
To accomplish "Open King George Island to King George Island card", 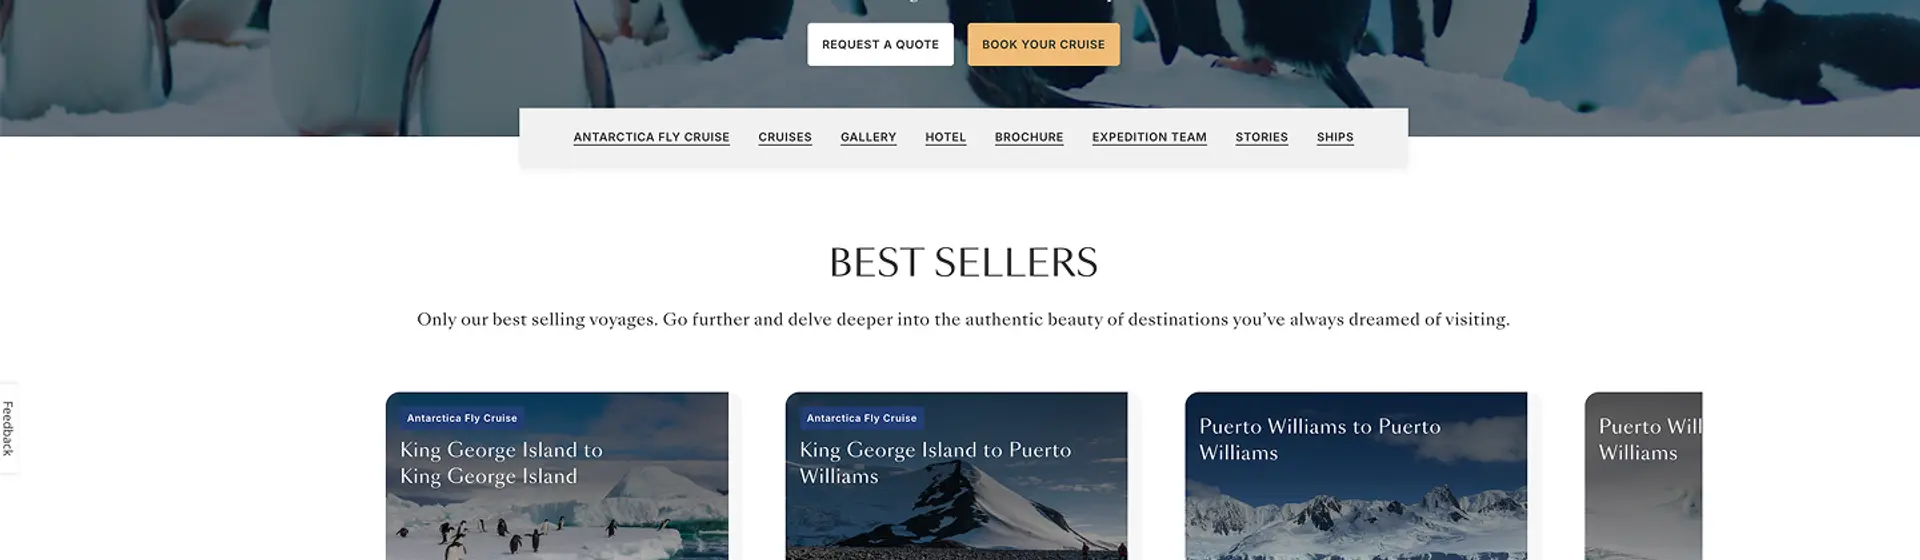I will pyautogui.click(x=557, y=476).
